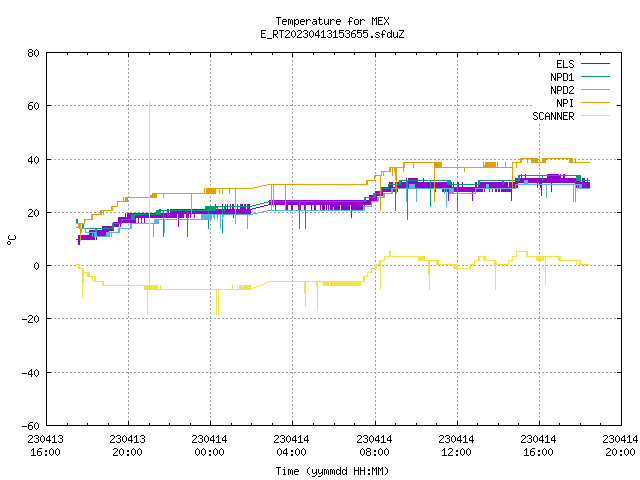This screenshot has width=640, height=480.
Task: Click the °C y-axis unit label
Action: (x=11, y=240)
